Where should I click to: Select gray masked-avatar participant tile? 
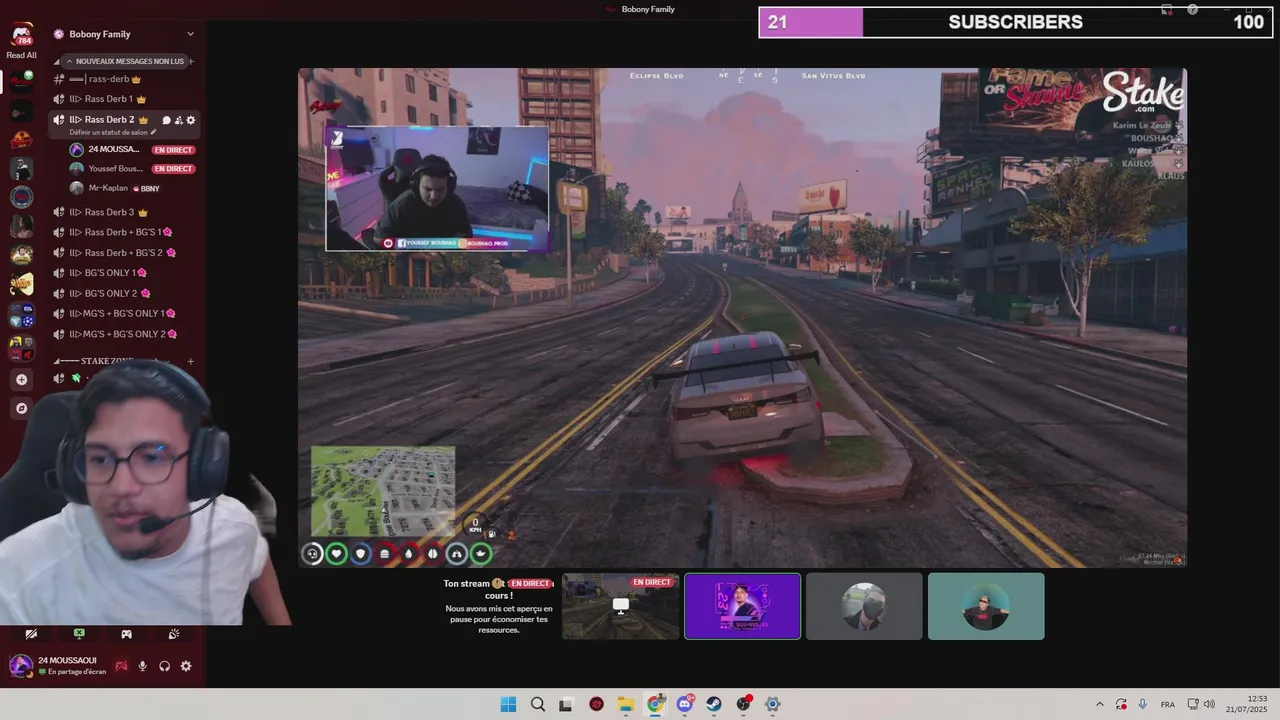pos(864,606)
